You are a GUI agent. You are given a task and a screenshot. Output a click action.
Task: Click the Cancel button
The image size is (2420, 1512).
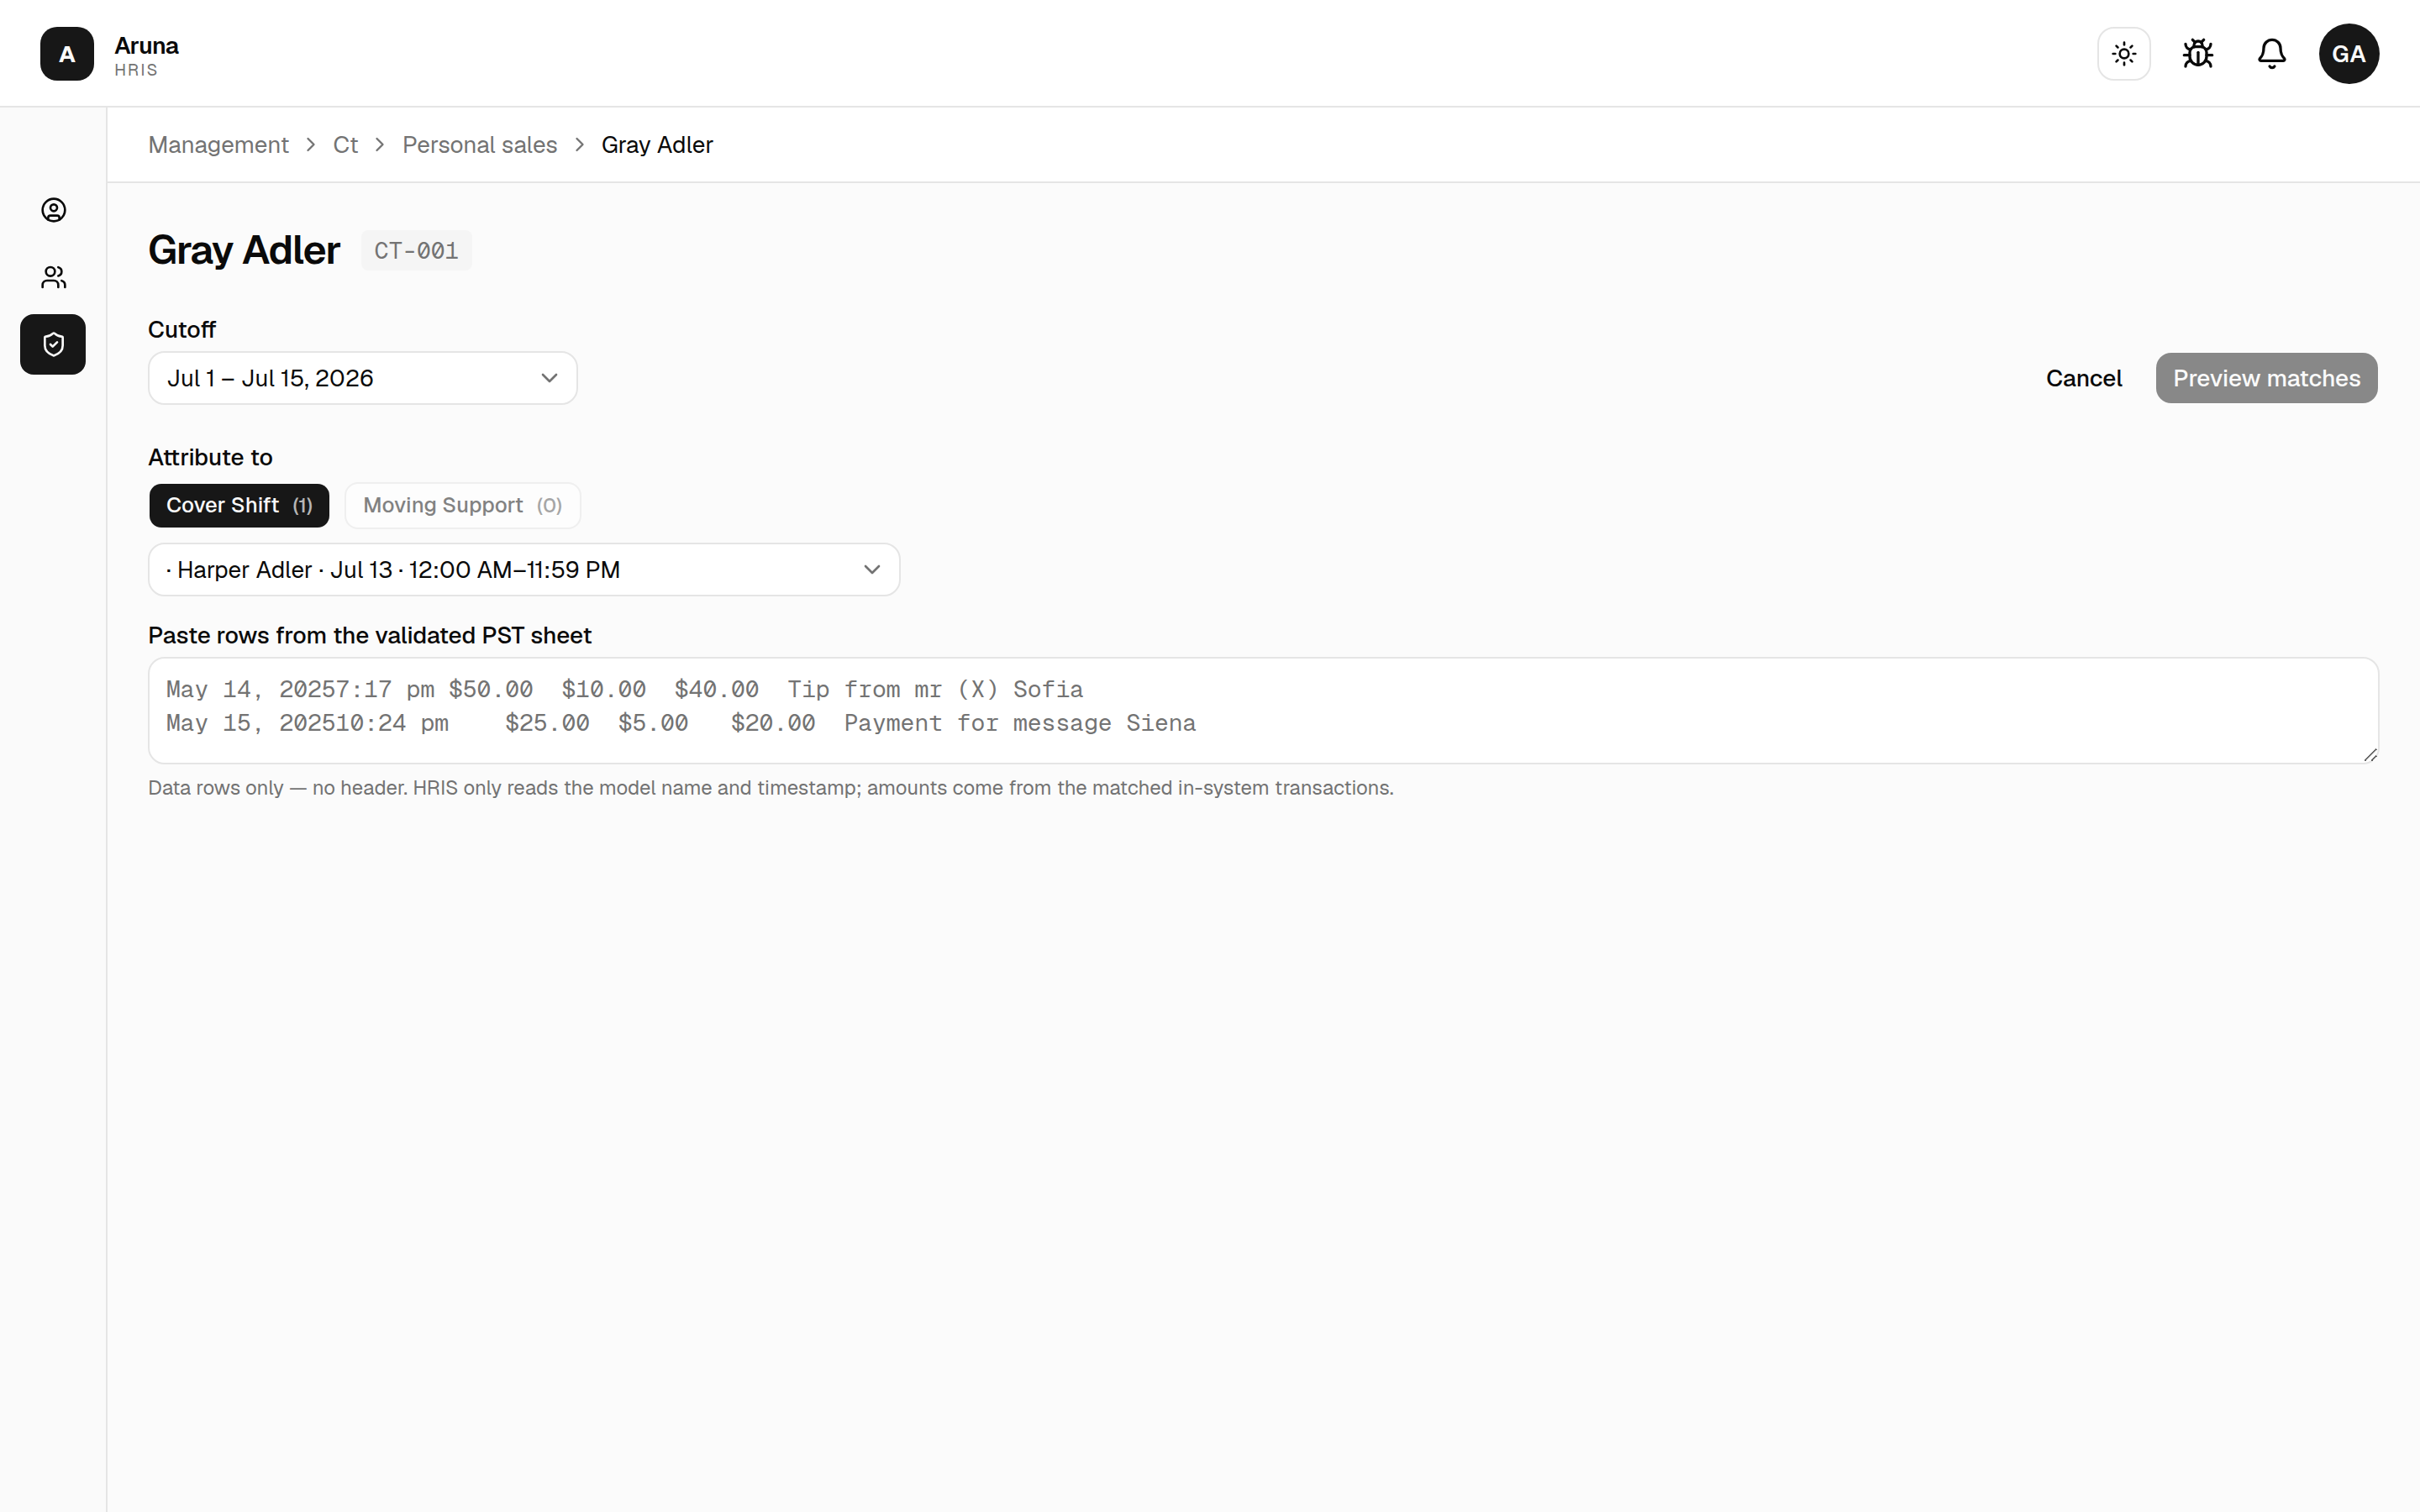(x=2084, y=378)
